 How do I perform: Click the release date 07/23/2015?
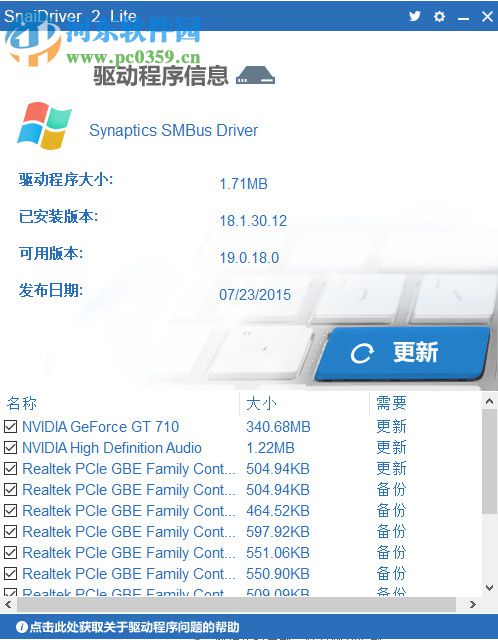click(255, 295)
